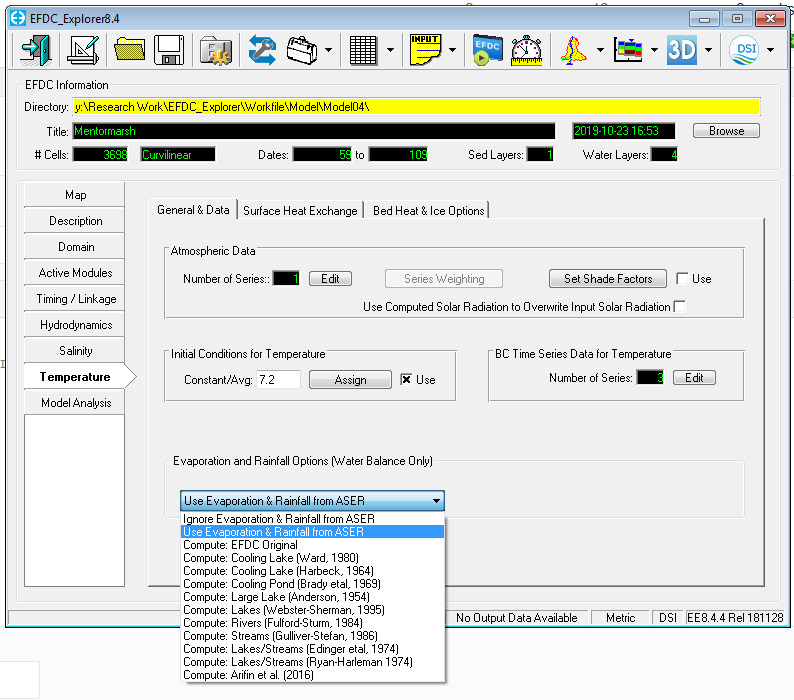Open the Active Modules section

click(74, 273)
